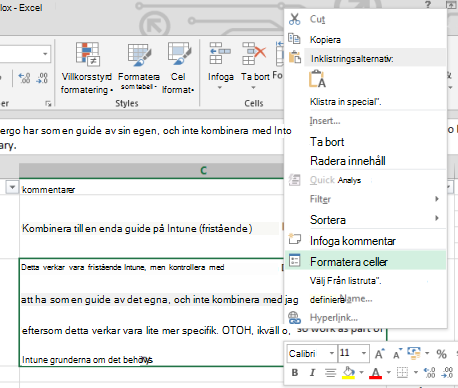Viewport: 458px width, 388px height.
Task: Decrease font size in the mini toolbar
Action: [x=397, y=353]
